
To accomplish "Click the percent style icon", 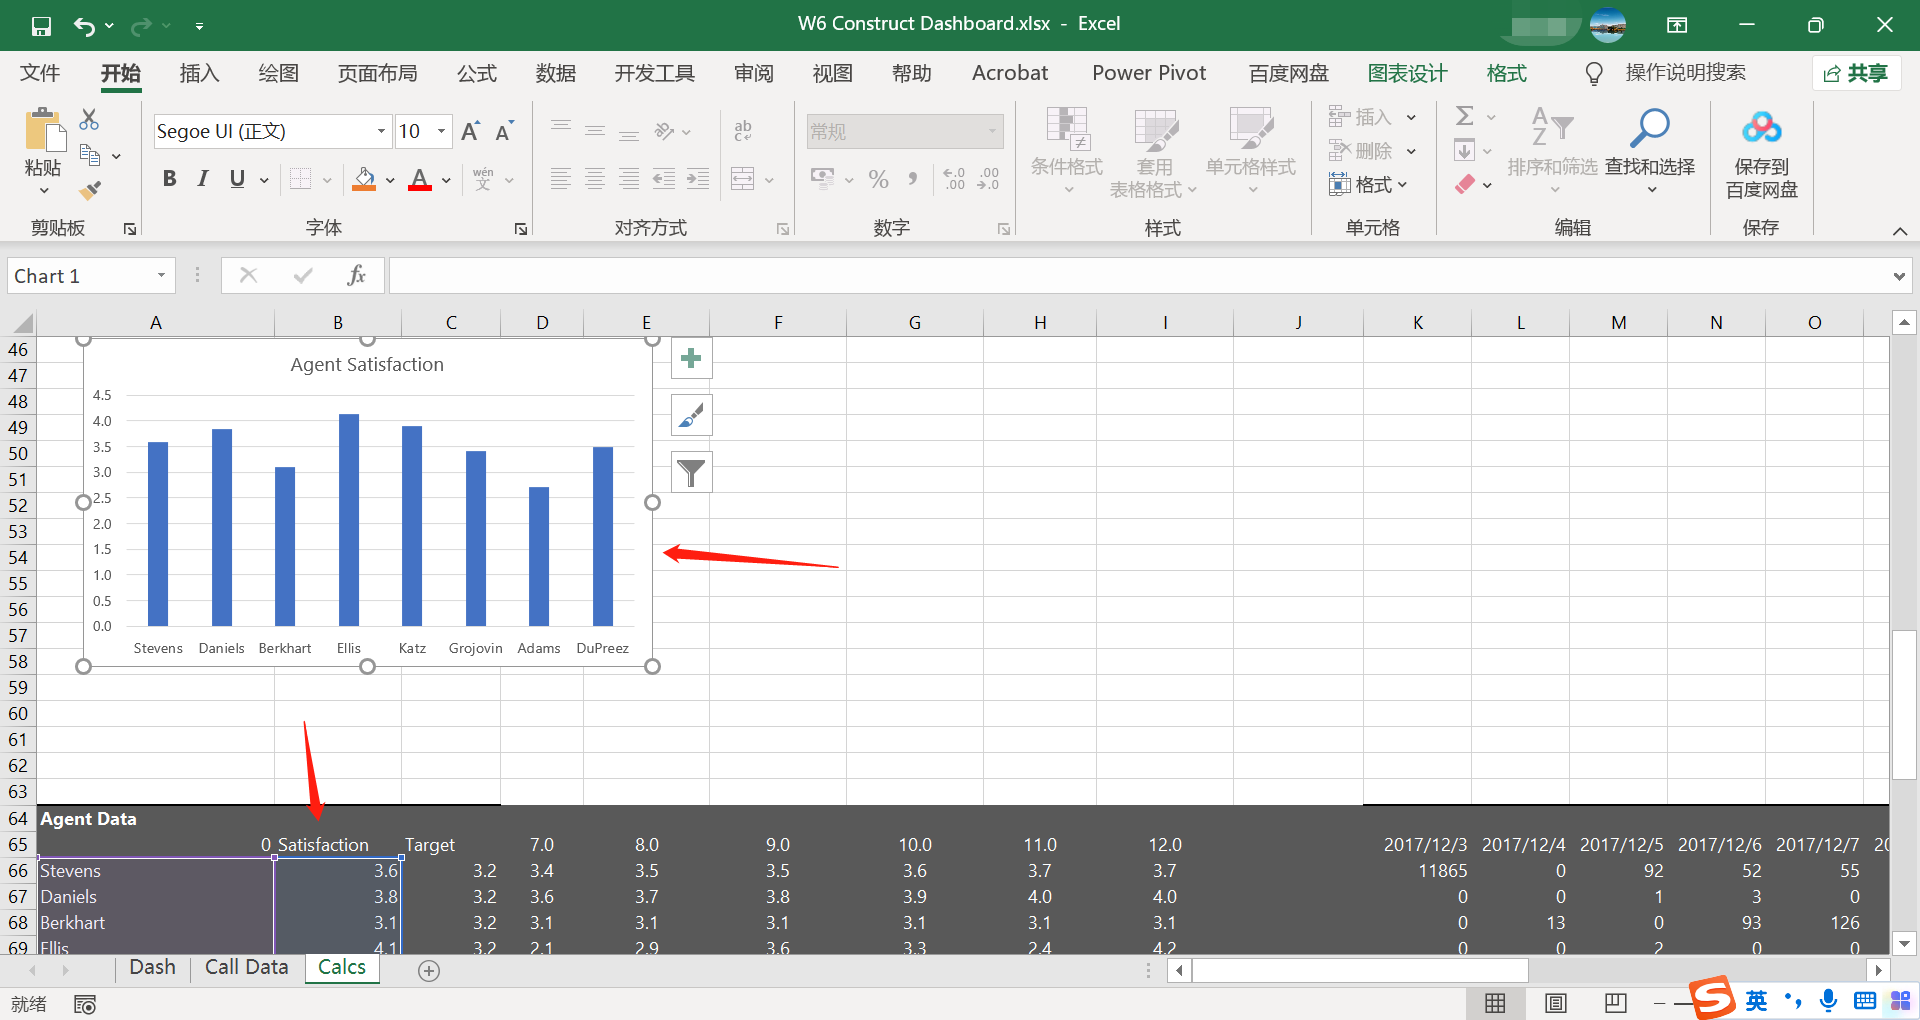I will point(878,180).
